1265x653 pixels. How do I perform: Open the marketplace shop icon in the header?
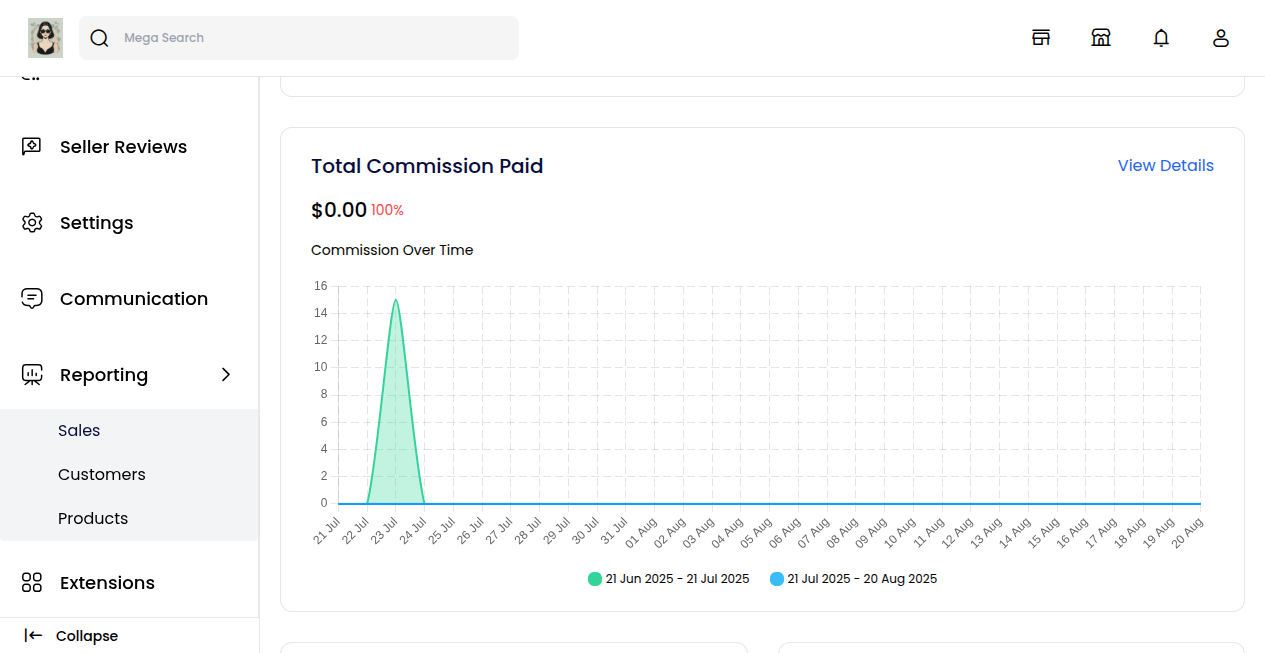[x=1101, y=37]
